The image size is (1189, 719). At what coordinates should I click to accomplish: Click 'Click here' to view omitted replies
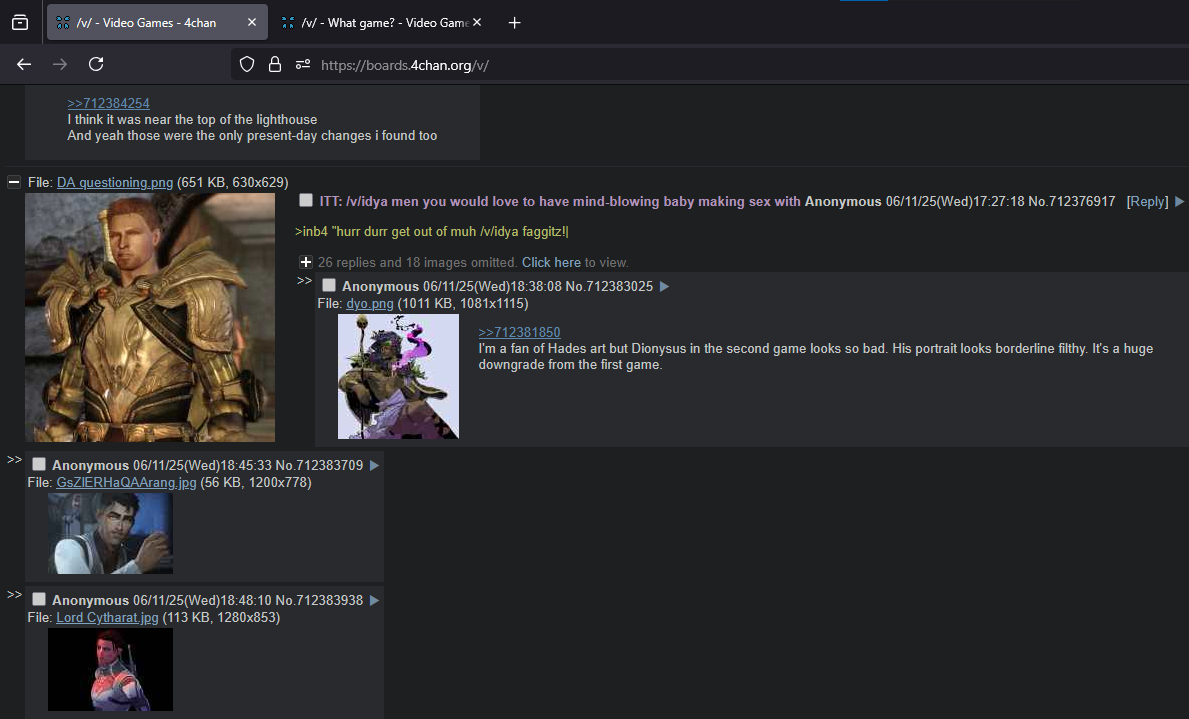[551, 262]
